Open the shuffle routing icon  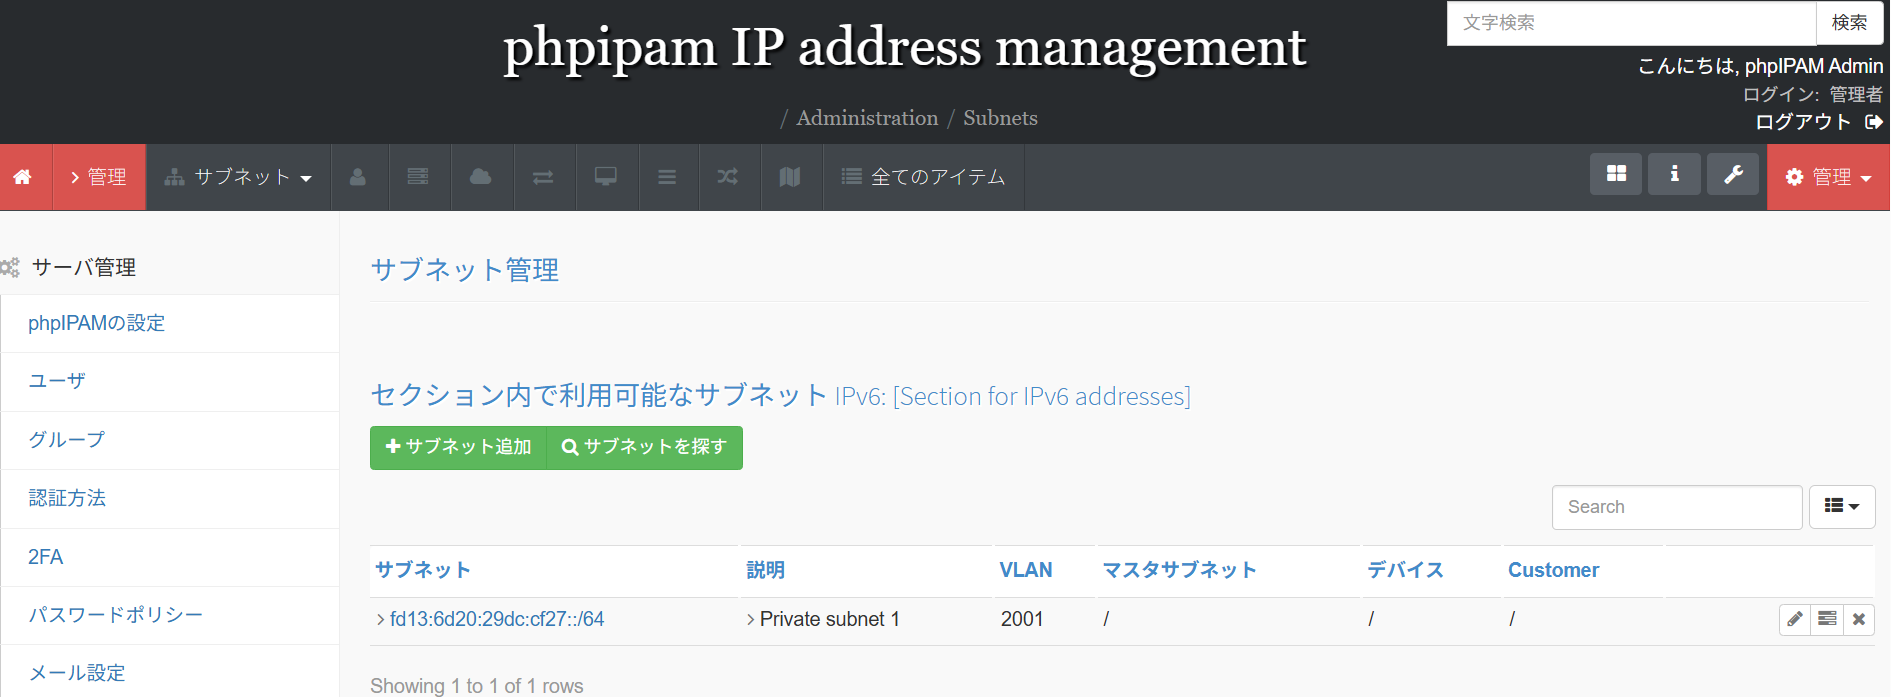[x=728, y=177]
